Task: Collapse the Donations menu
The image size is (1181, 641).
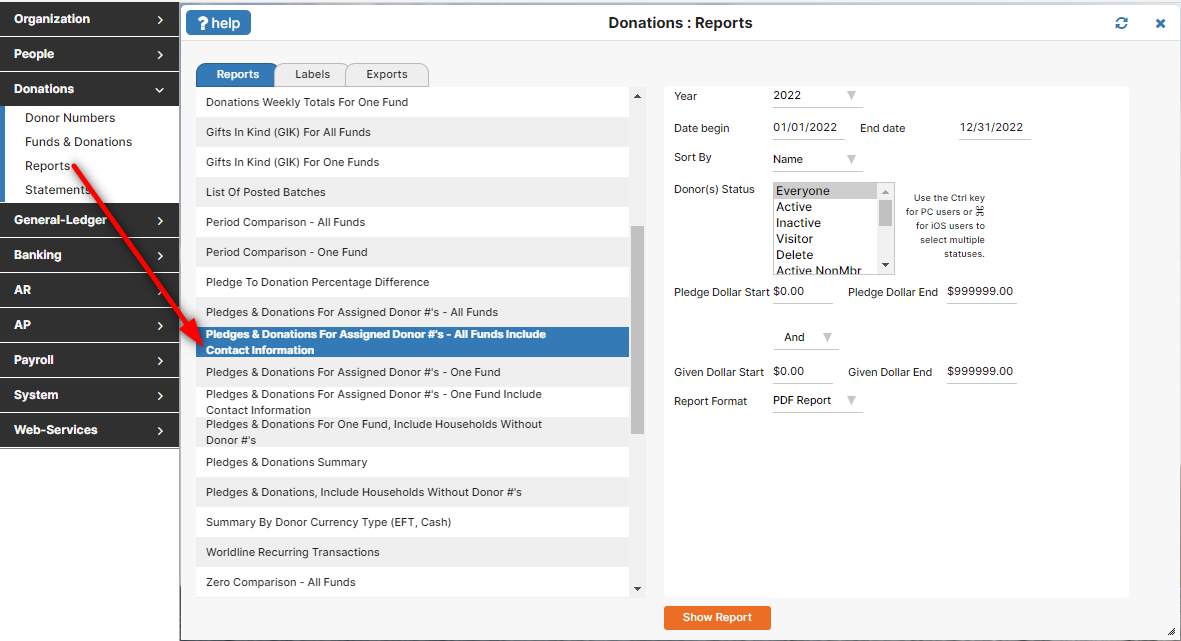Action: coord(89,89)
